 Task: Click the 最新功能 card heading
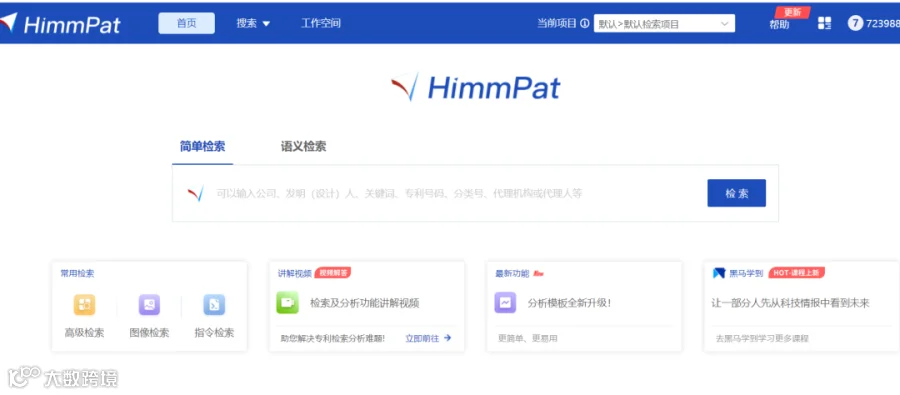(513, 274)
